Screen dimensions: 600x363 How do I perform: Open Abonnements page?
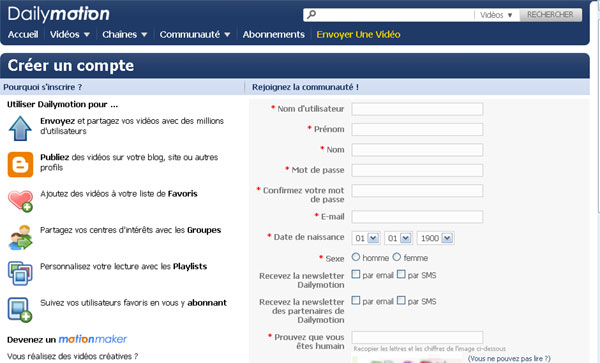pyautogui.click(x=274, y=34)
